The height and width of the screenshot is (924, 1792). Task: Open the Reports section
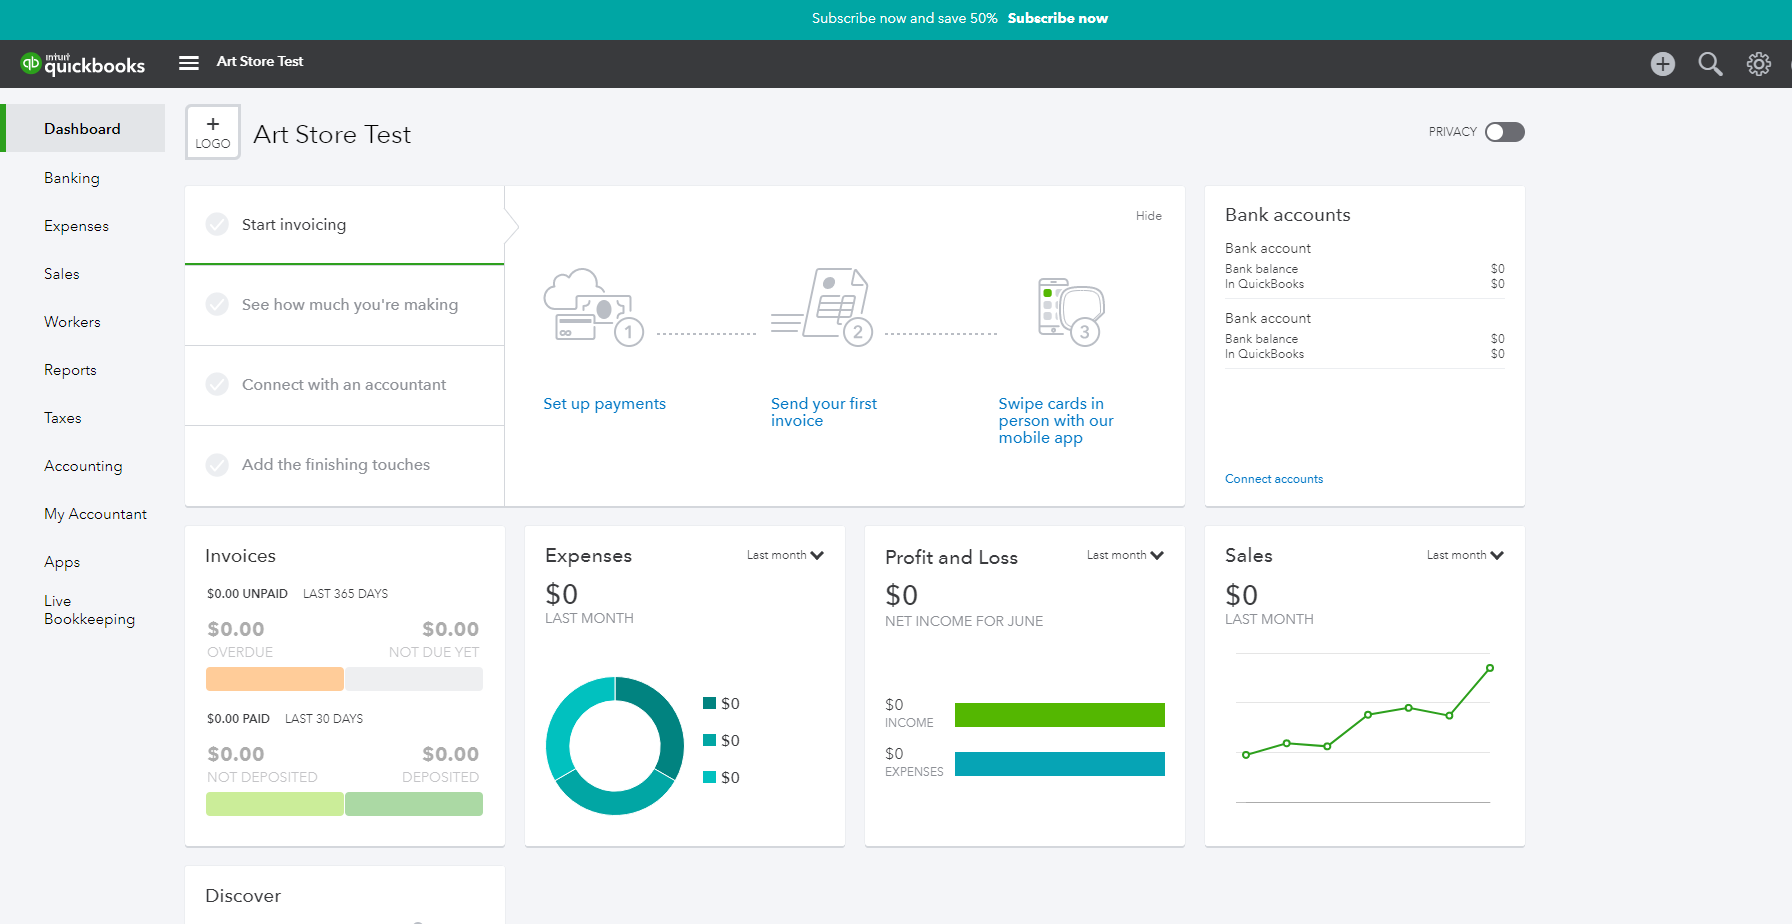[70, 369]
